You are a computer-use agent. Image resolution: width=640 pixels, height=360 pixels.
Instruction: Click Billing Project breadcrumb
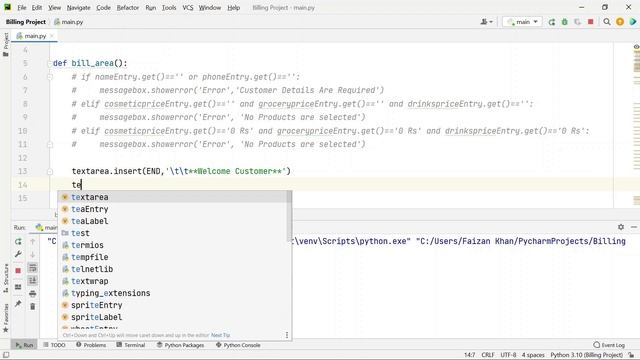coord(26,22)
